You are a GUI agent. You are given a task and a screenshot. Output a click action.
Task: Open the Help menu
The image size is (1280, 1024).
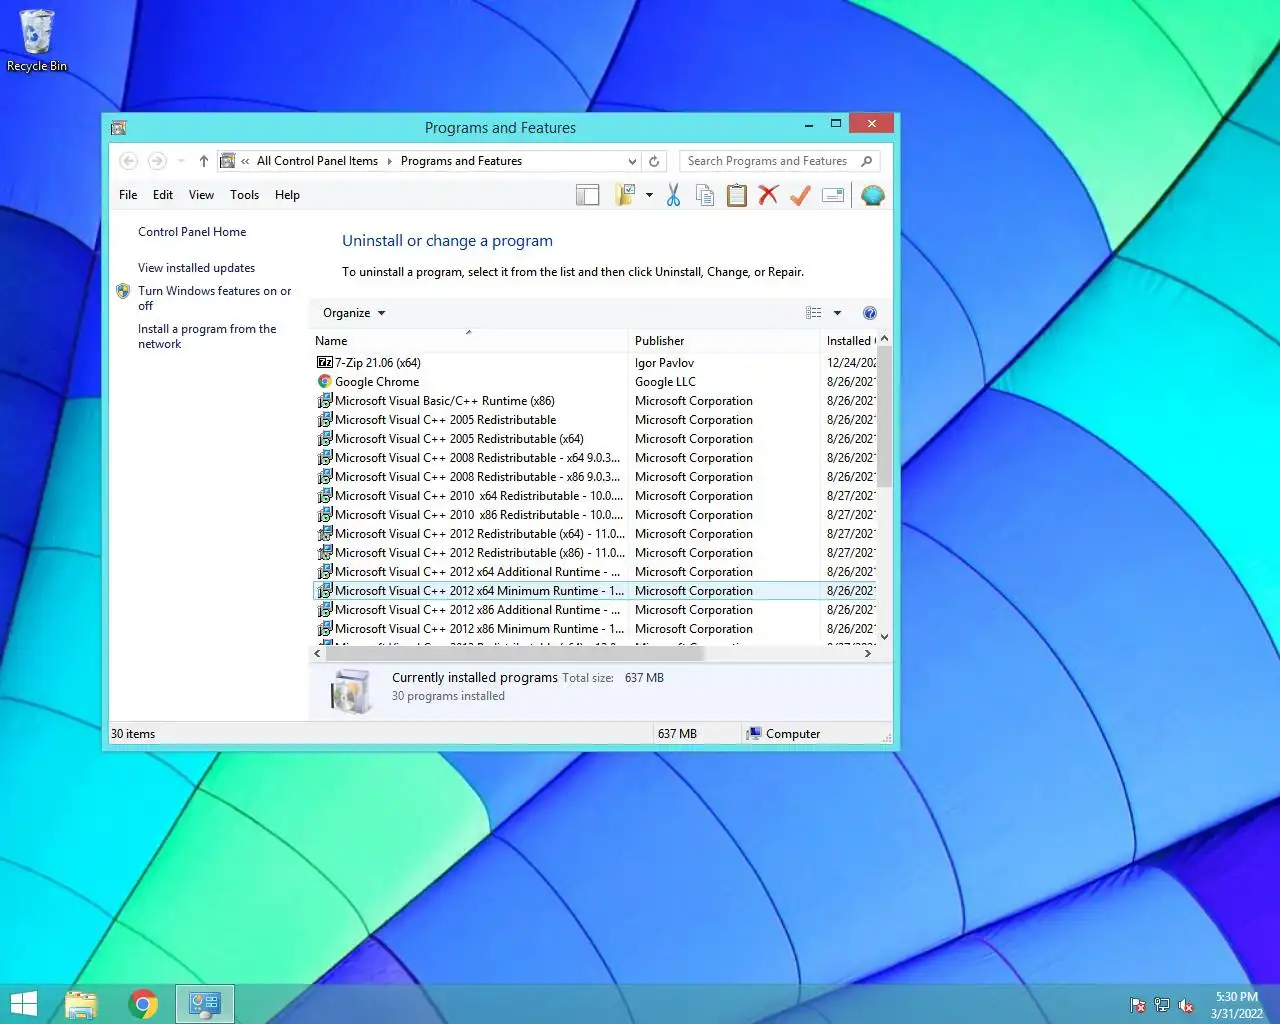(x=287, y=195)
